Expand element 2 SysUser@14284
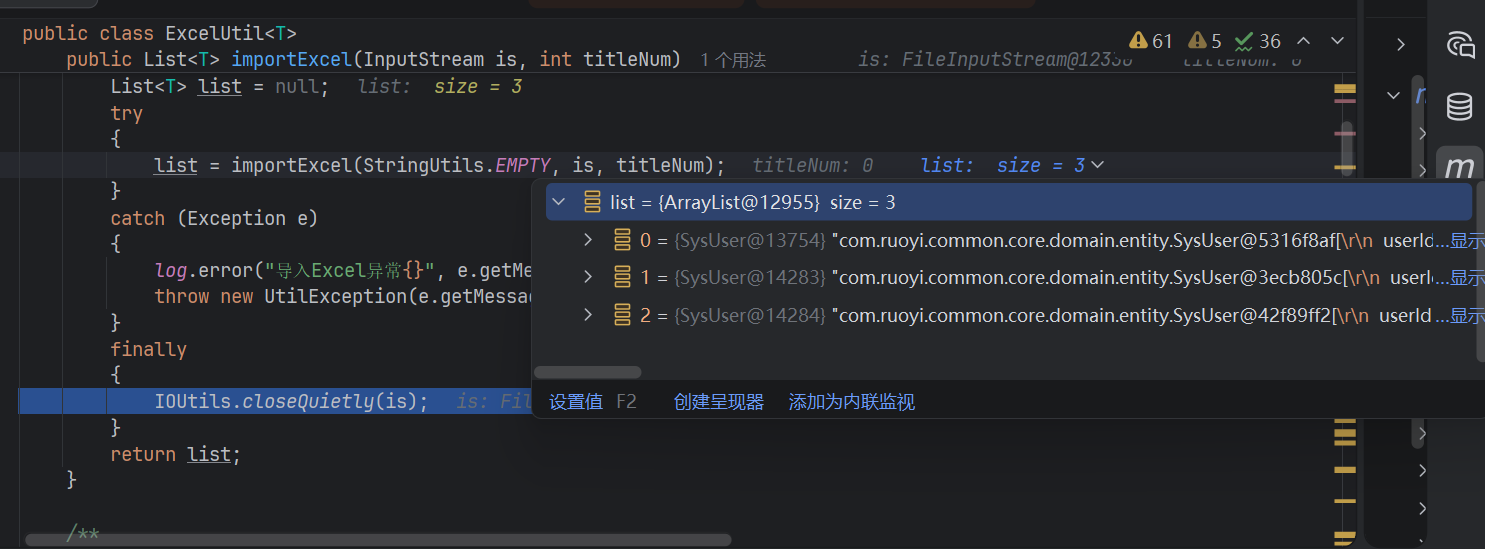 pos(590,315)
